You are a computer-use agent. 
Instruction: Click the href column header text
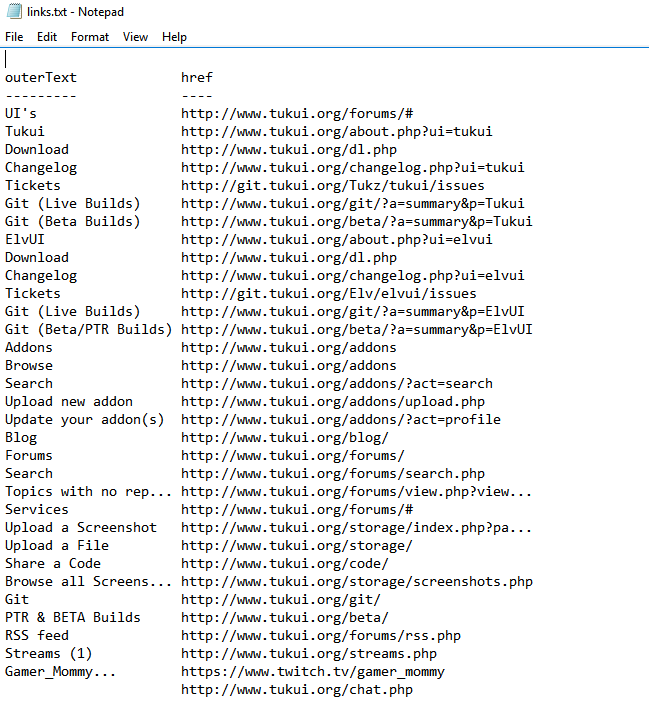[x=197, y=78]
